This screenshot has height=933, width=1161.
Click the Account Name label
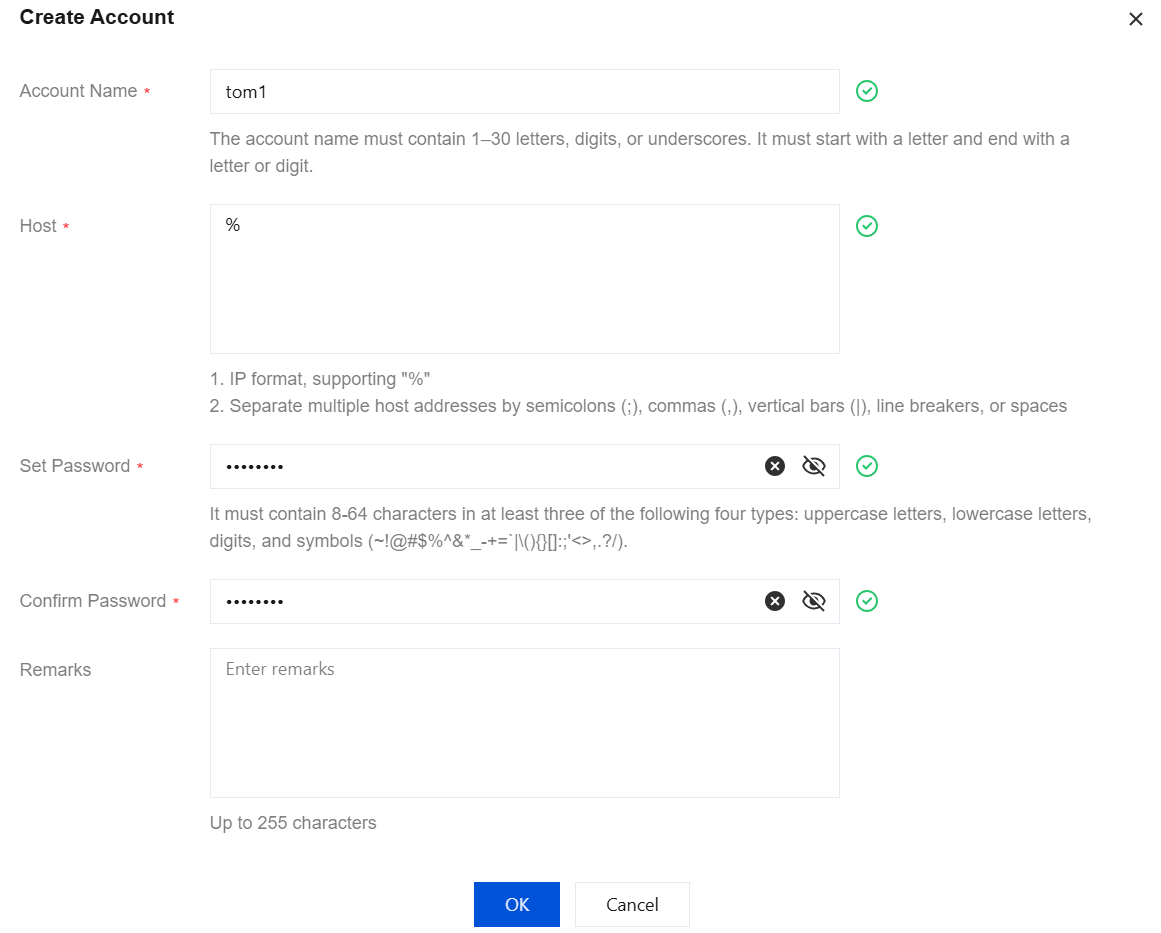click(78, 91)
